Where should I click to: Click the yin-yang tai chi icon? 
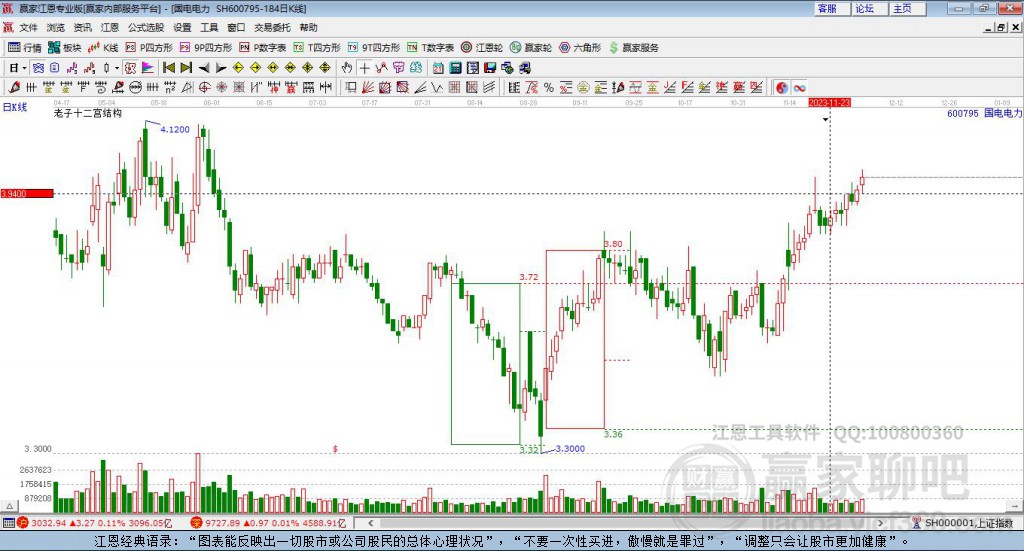(782, 87)
